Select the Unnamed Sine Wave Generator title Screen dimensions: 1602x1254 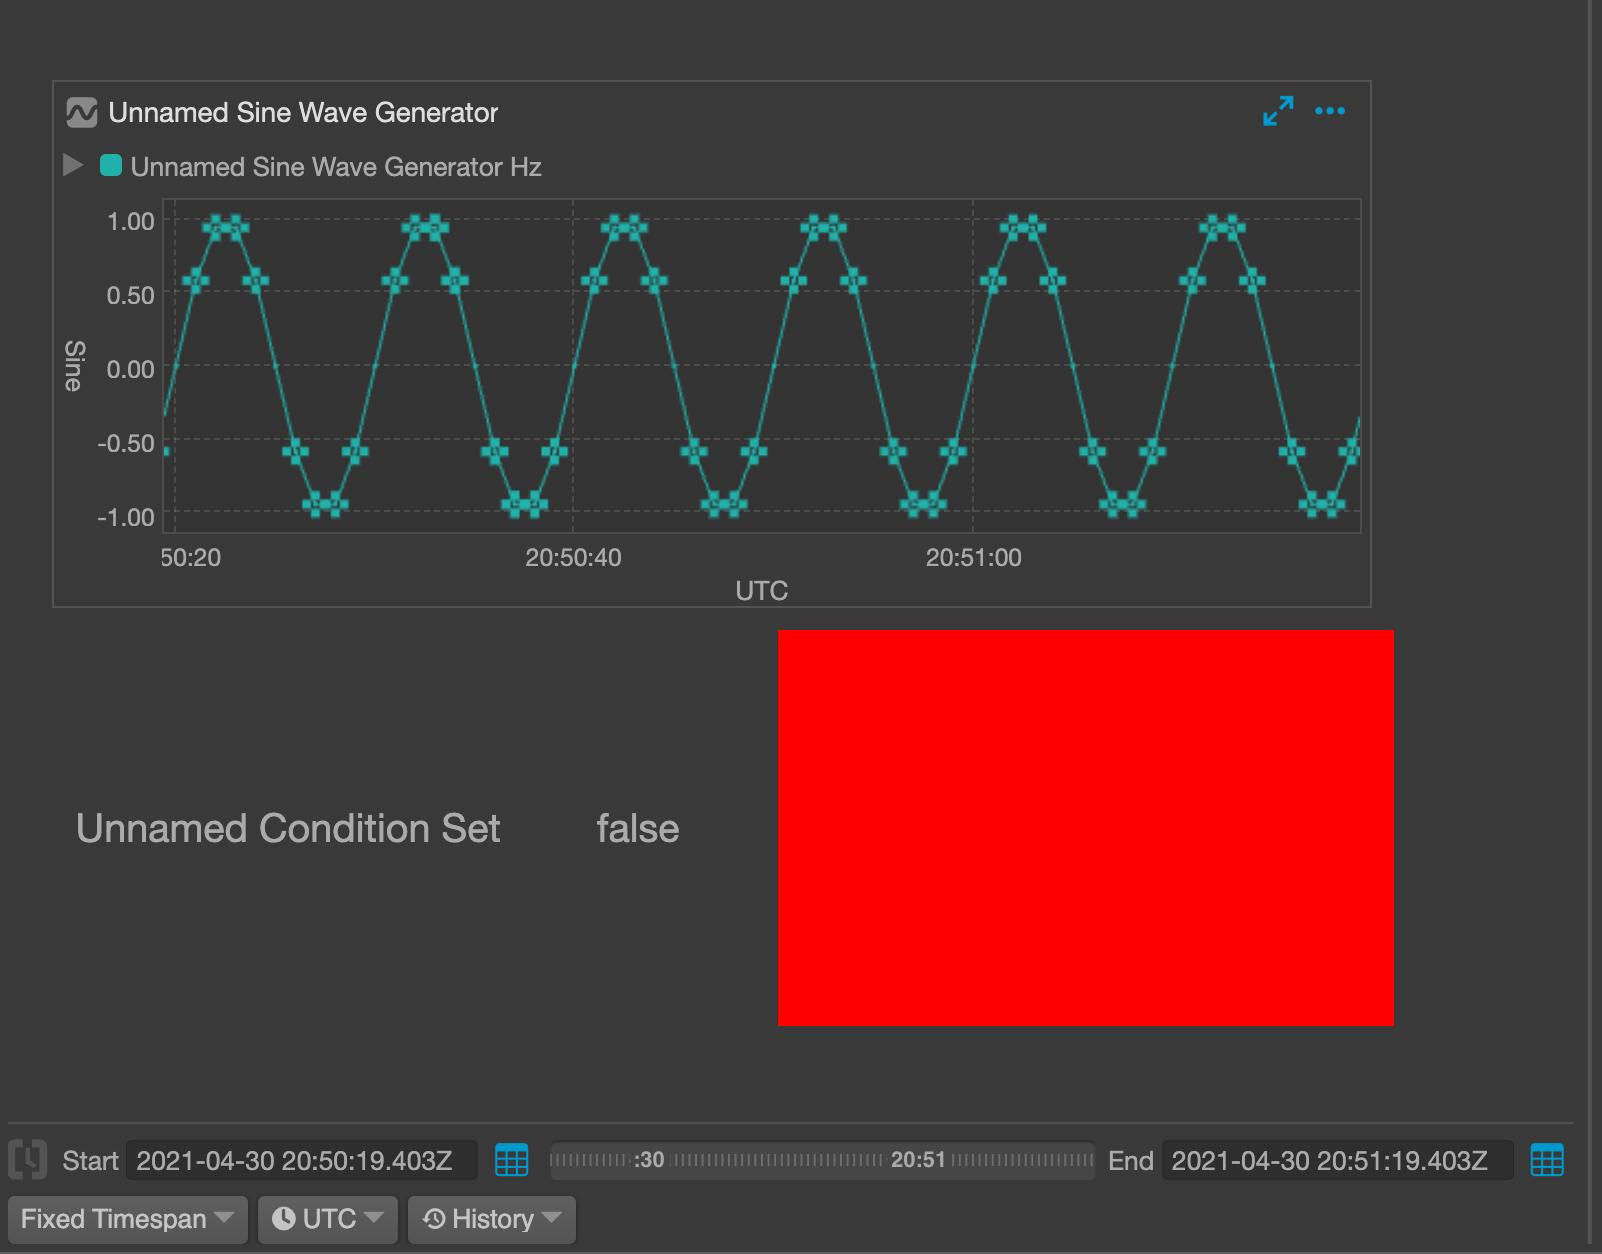coord(303,112)
